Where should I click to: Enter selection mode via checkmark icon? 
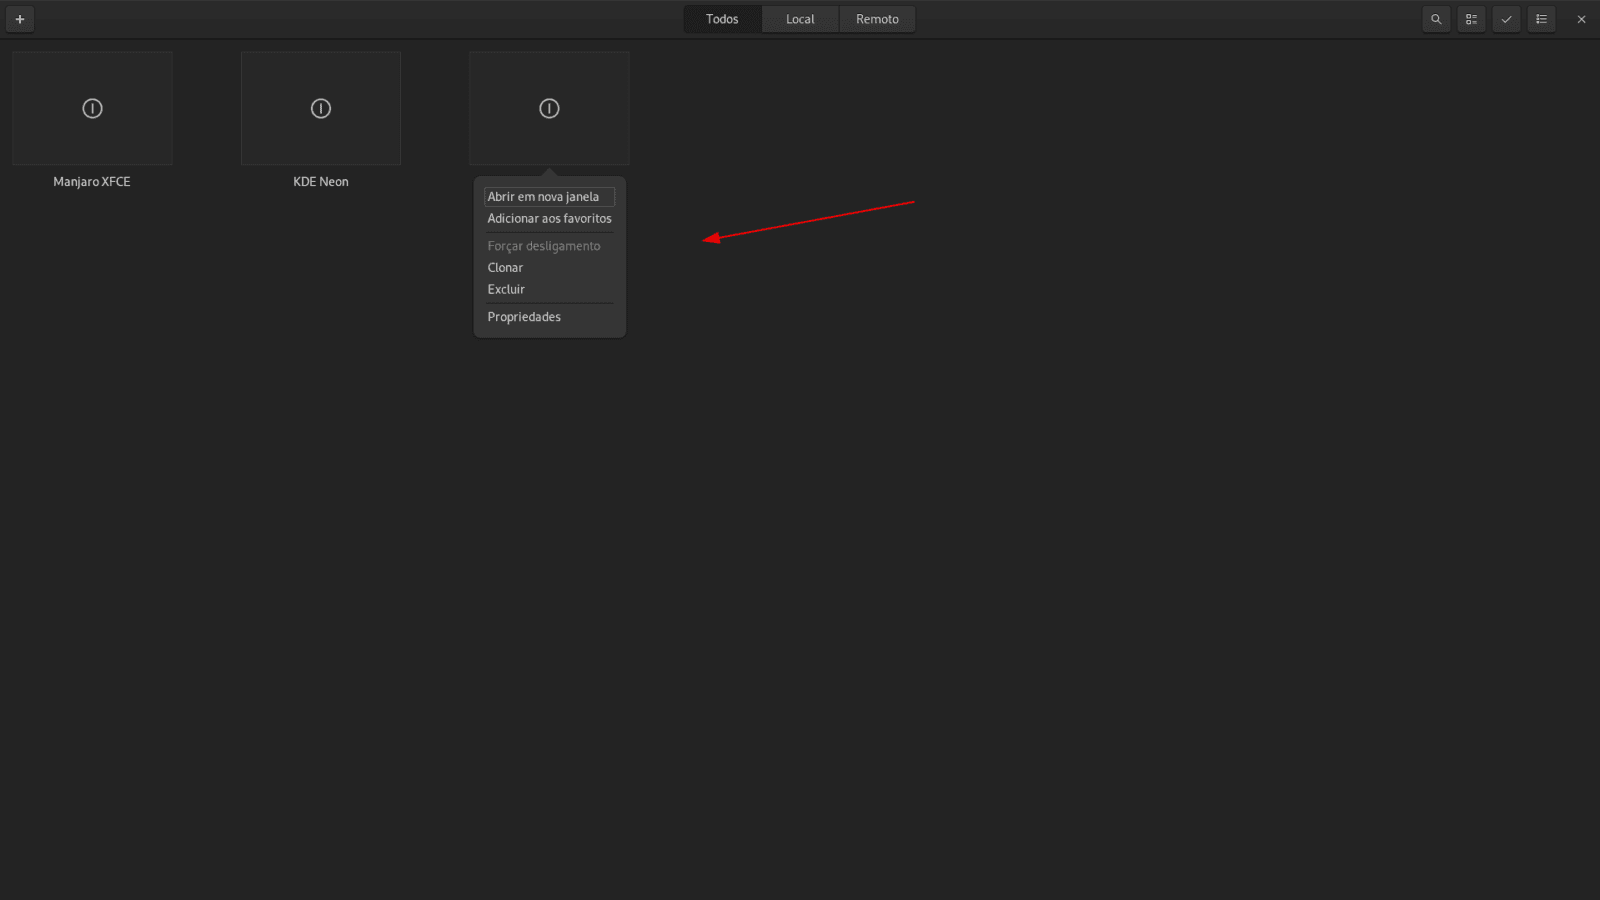pos(1506,19)
